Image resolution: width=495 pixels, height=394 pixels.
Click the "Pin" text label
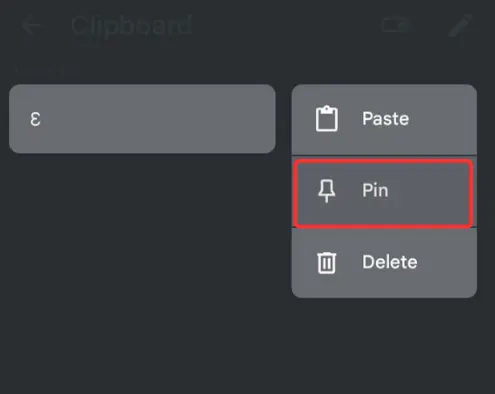(x=375, y=190)
